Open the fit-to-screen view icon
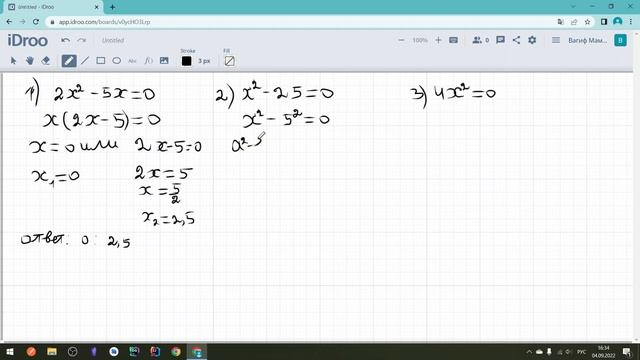The image size is (640, 360). point(453,40)
